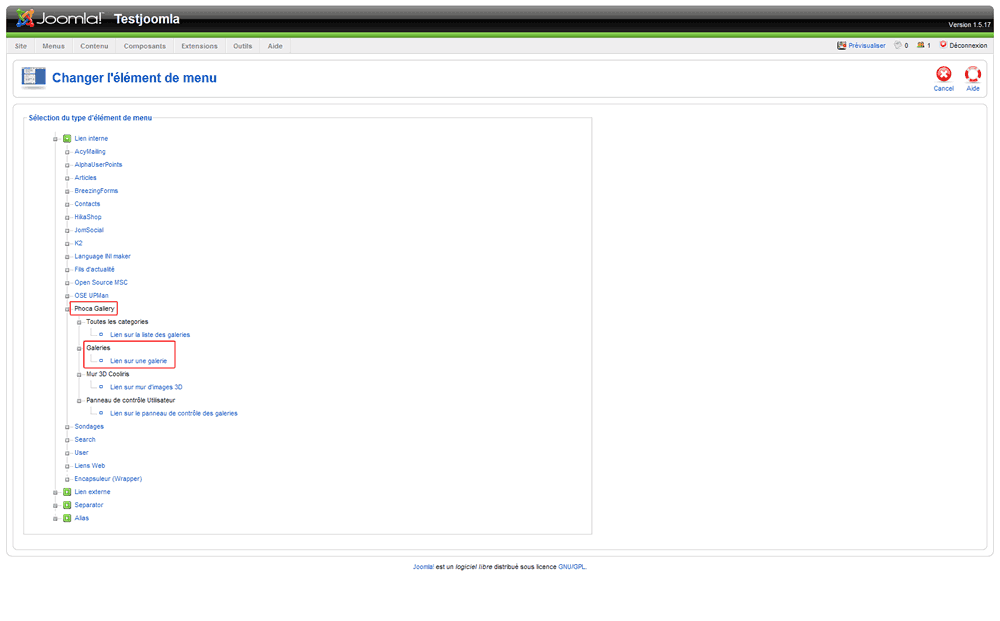
Task: Click the User tree item
Action: [x=82, y=453]
